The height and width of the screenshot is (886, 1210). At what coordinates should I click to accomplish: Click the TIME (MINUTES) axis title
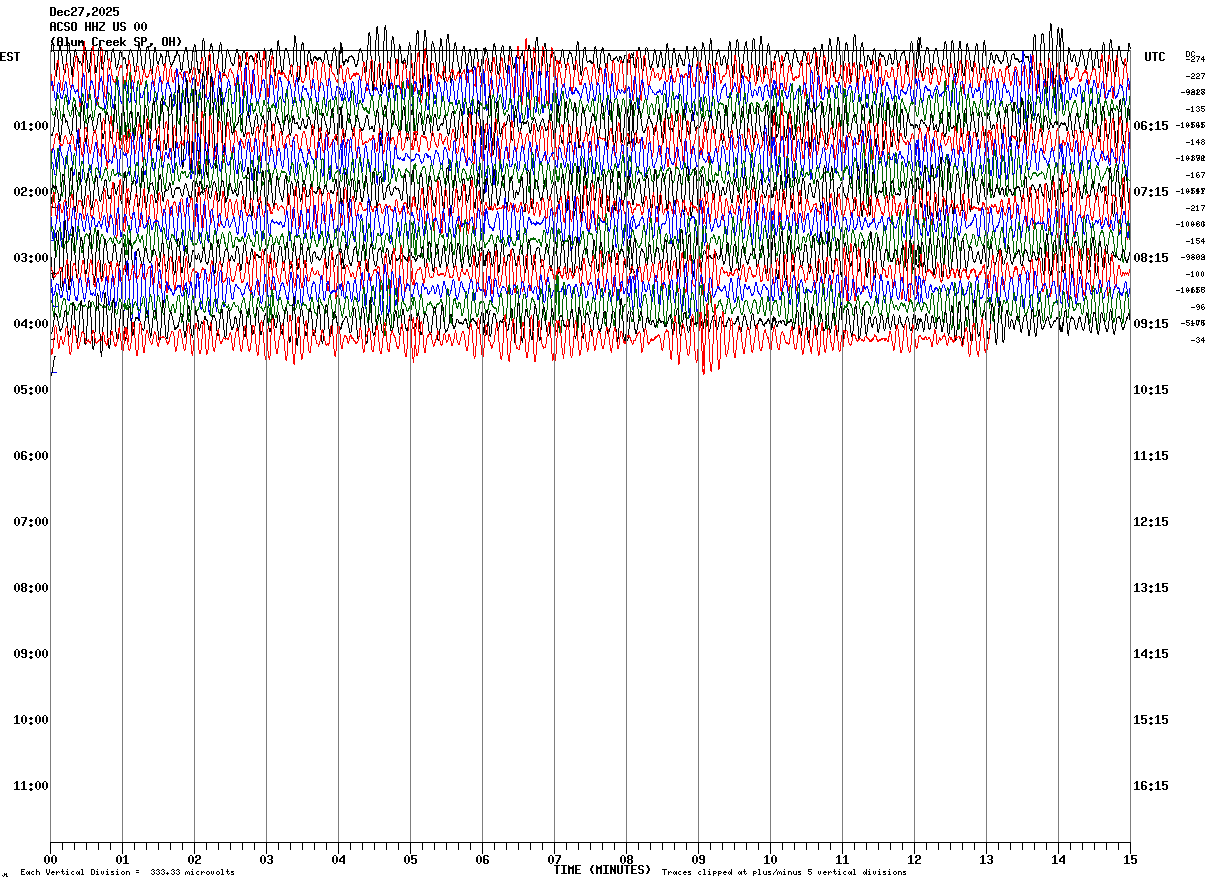603,870
